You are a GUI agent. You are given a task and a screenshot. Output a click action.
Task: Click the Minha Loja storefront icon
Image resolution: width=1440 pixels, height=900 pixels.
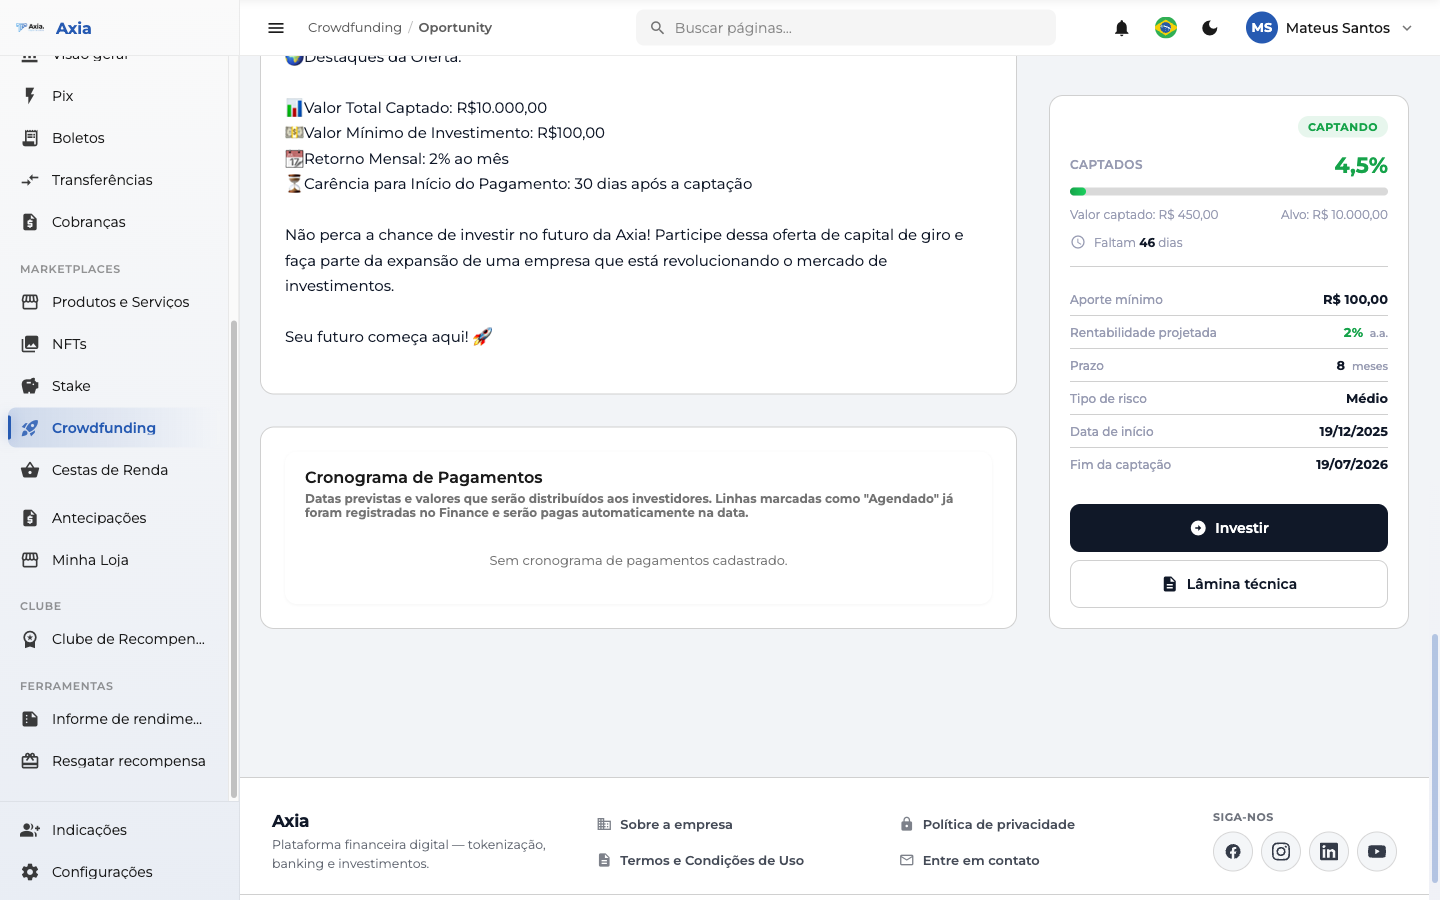(30, 560)
